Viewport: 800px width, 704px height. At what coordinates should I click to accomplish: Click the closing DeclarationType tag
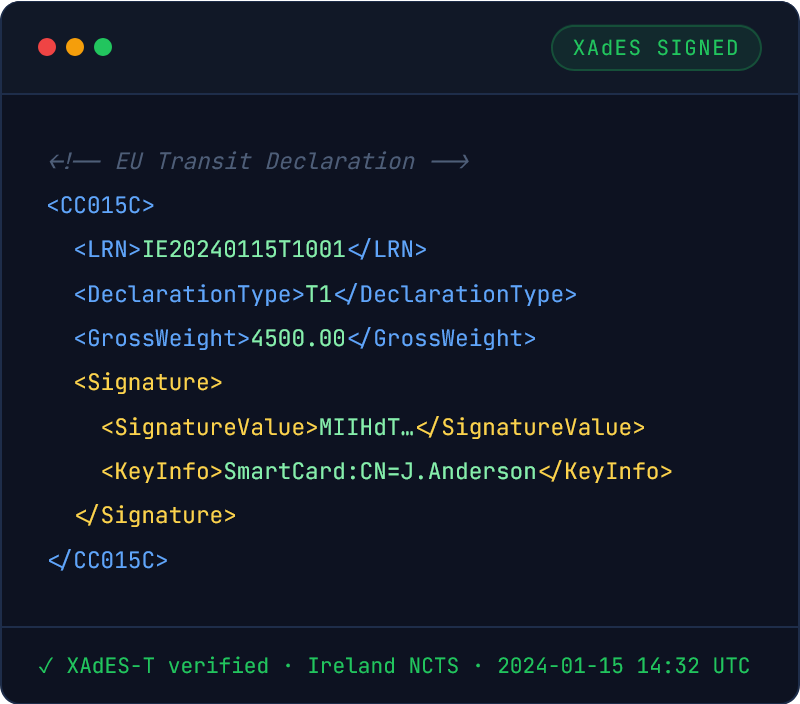(x=455, y=294)
